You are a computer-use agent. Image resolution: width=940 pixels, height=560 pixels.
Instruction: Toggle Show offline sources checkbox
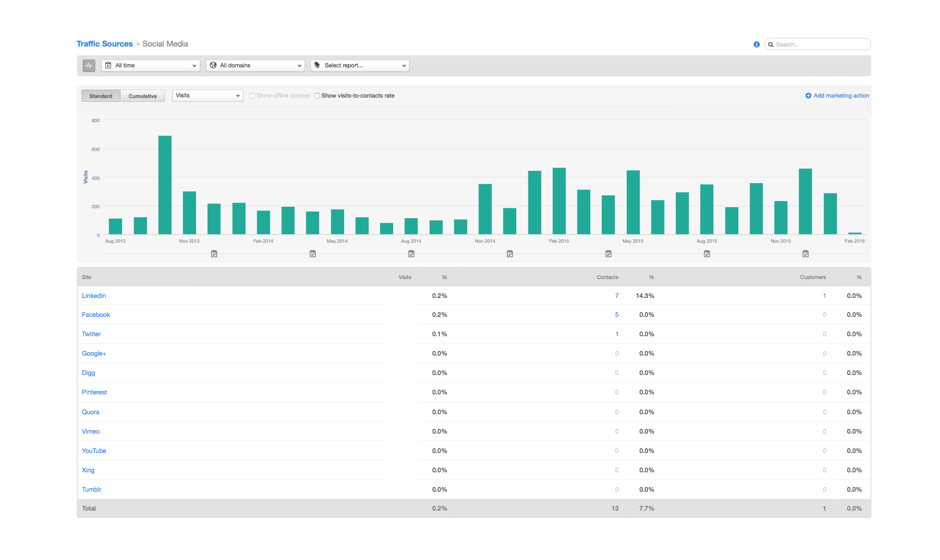tap(252, 96)
